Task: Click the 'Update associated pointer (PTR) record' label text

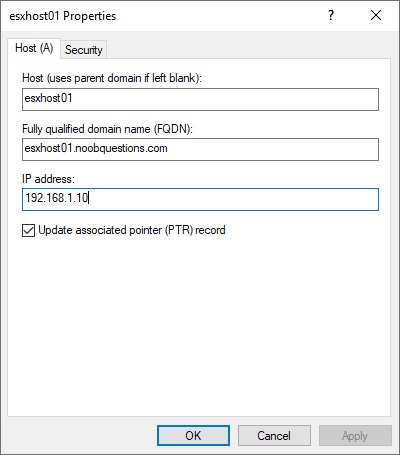Action: (x=132, y=230)
